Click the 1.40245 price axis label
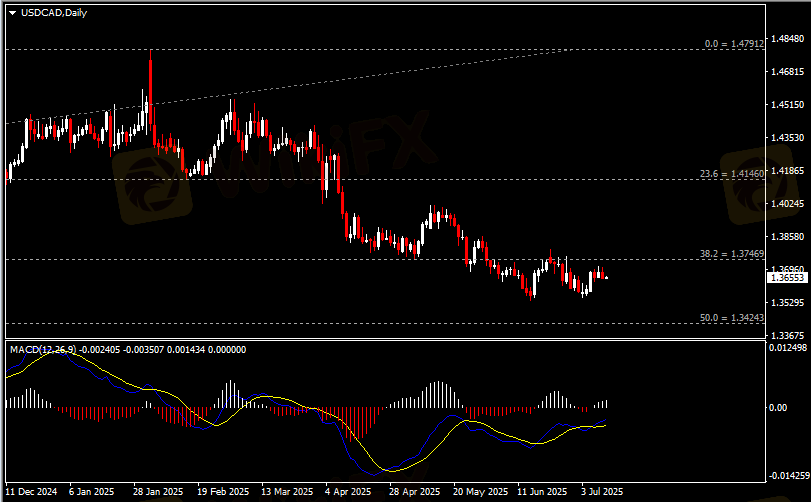Screen dimensions: 811x502 click(787, 204)
